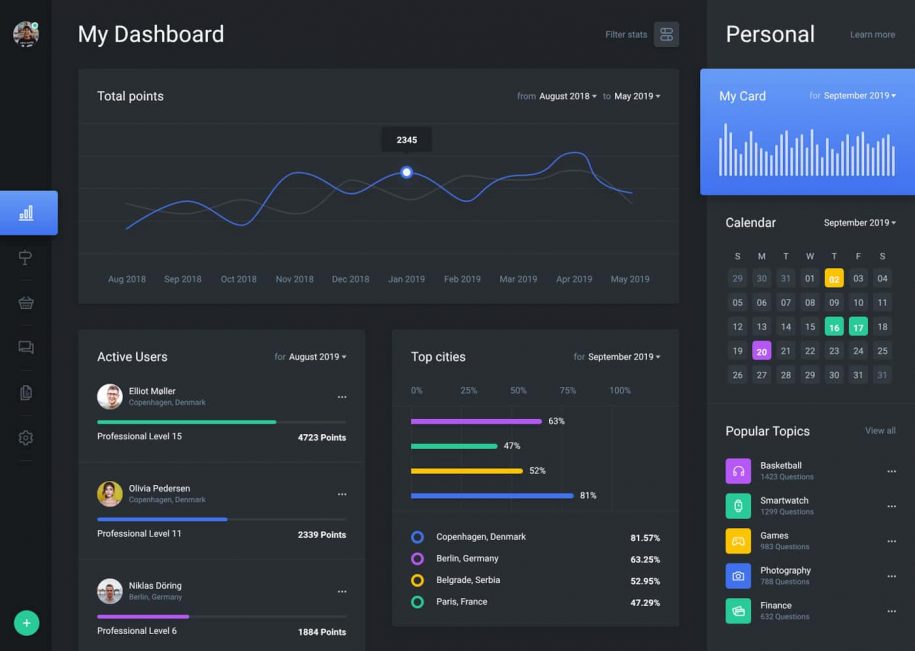Image resolution: width=915 pixels, height=651 pixels.
Task: Select the Dashboard bar-chart icon in sidebar
Action: coord(28,212)
